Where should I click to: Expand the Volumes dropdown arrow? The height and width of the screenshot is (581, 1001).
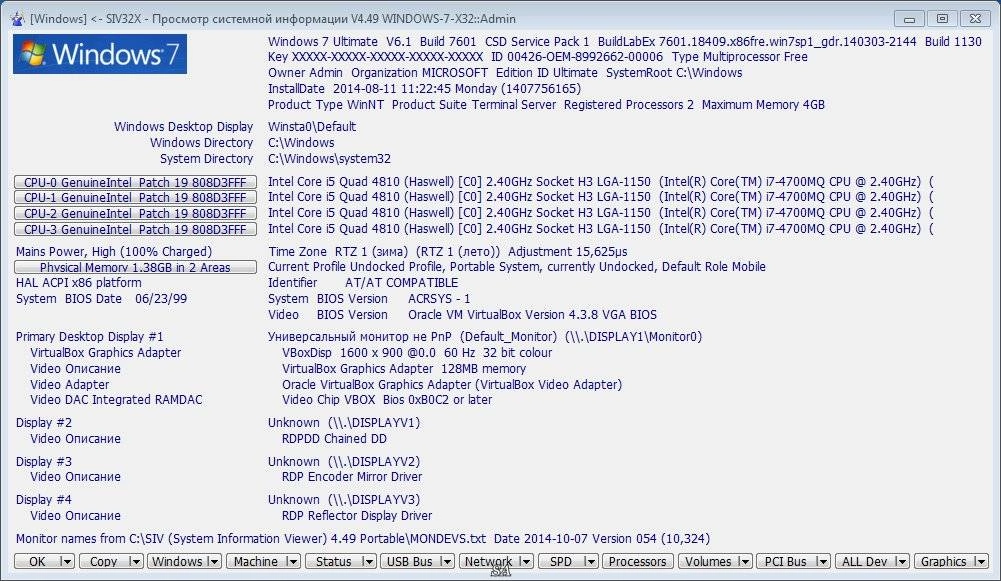(745, 561)
